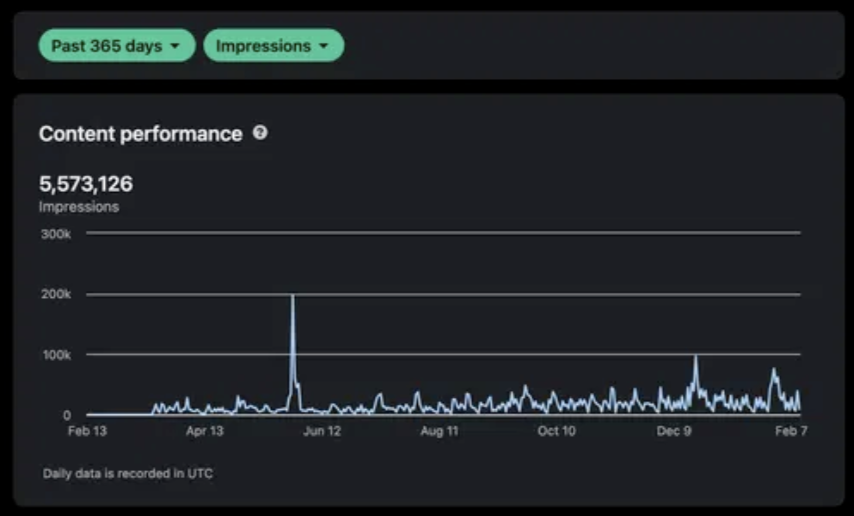854x516 pixels.
Task: Open the Past 365 days dropdown
Action: point(116,46)
